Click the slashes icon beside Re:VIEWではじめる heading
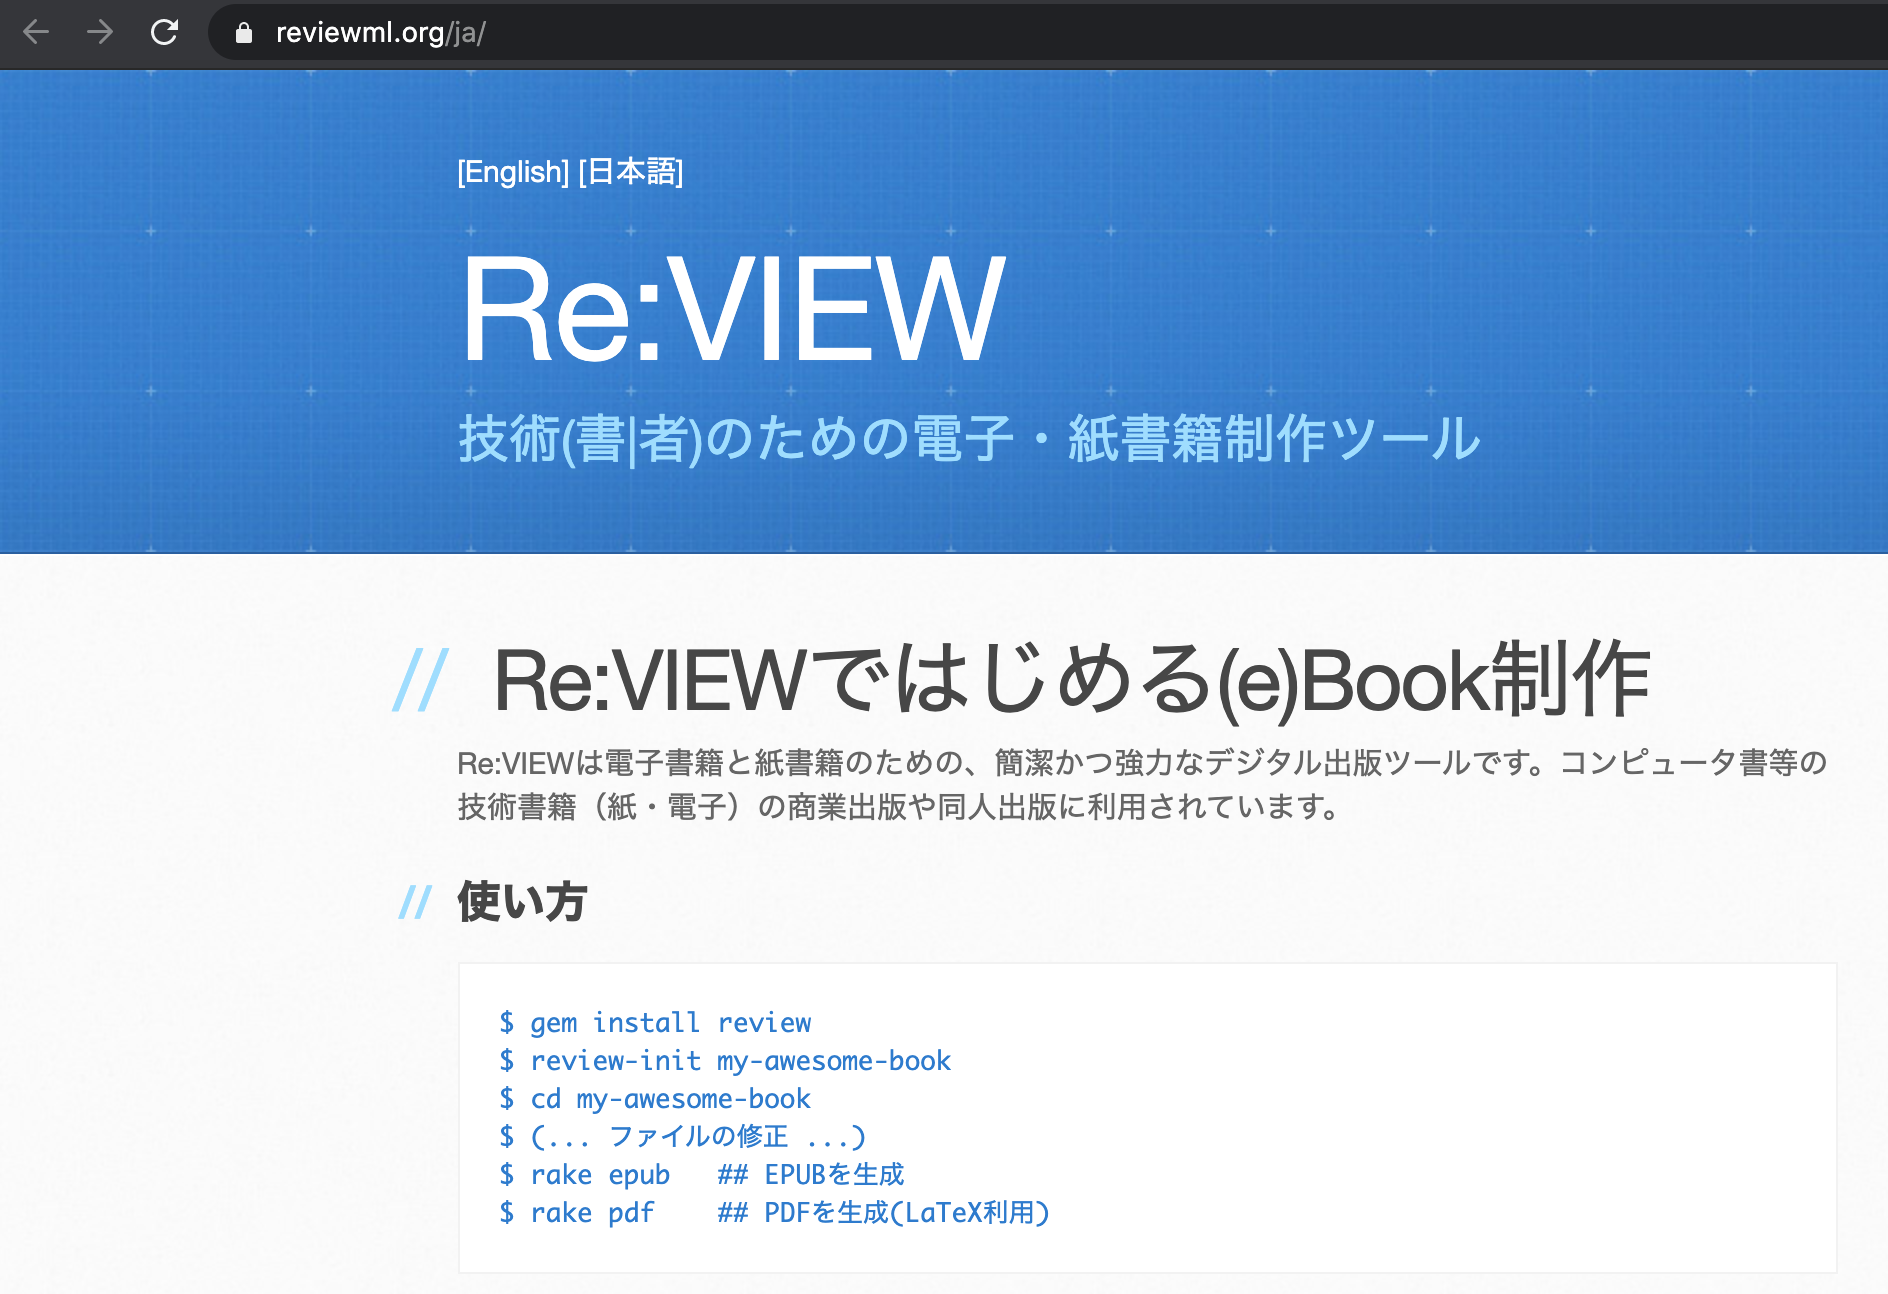The width and height of the screenshot is (1888, 1294). click(x=421, y=680)
